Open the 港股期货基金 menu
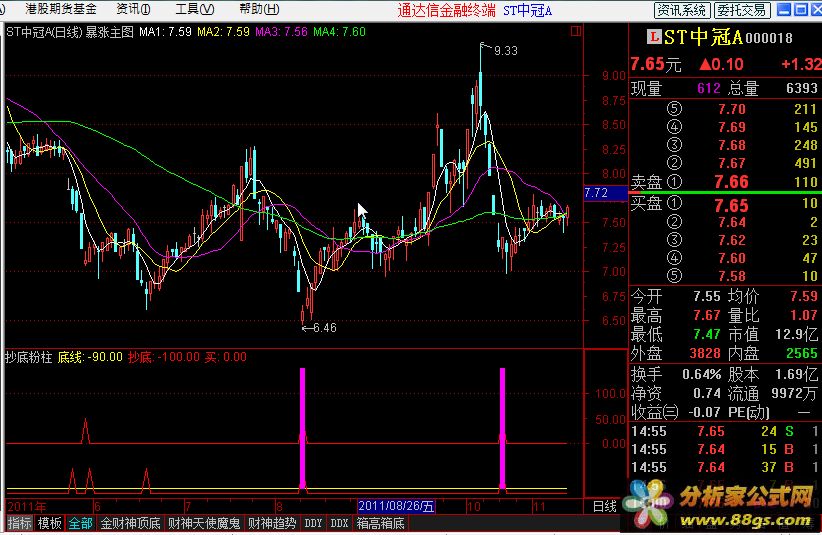Viewport: 822px width, 535px height. coord(61,9)
